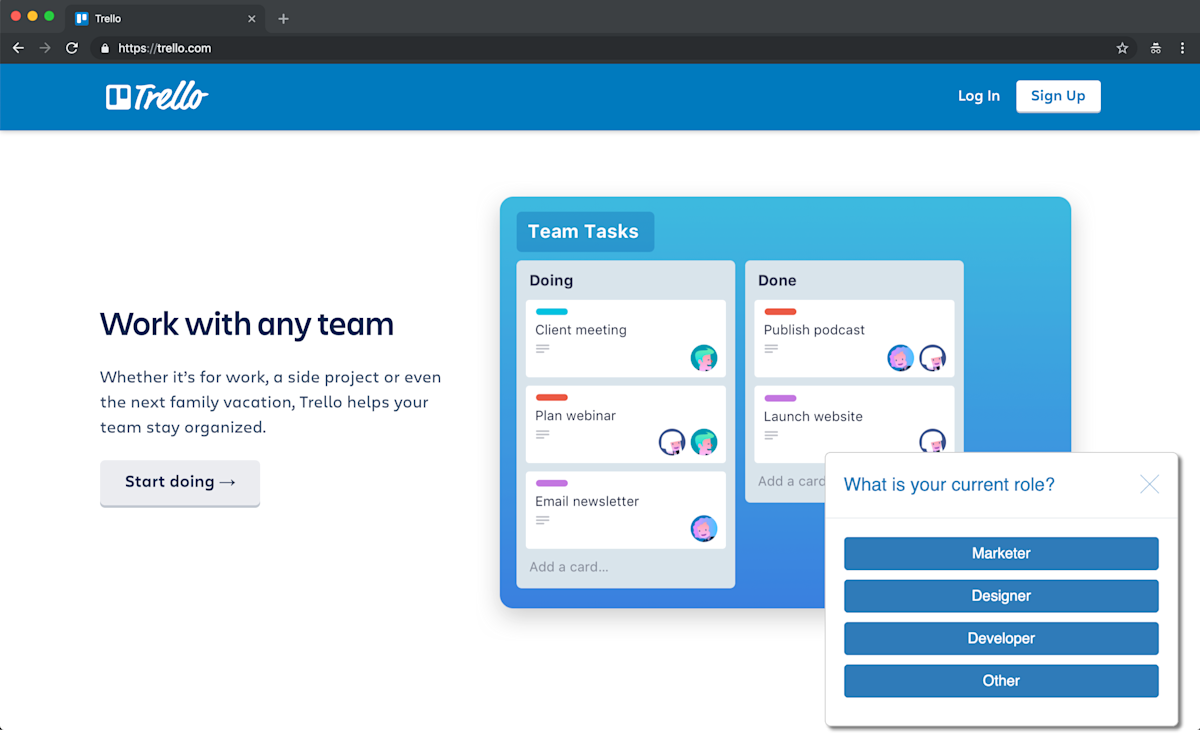Viewport: 1200px width, 733px height.
Task: Click the Log In link
Action: 978,96
